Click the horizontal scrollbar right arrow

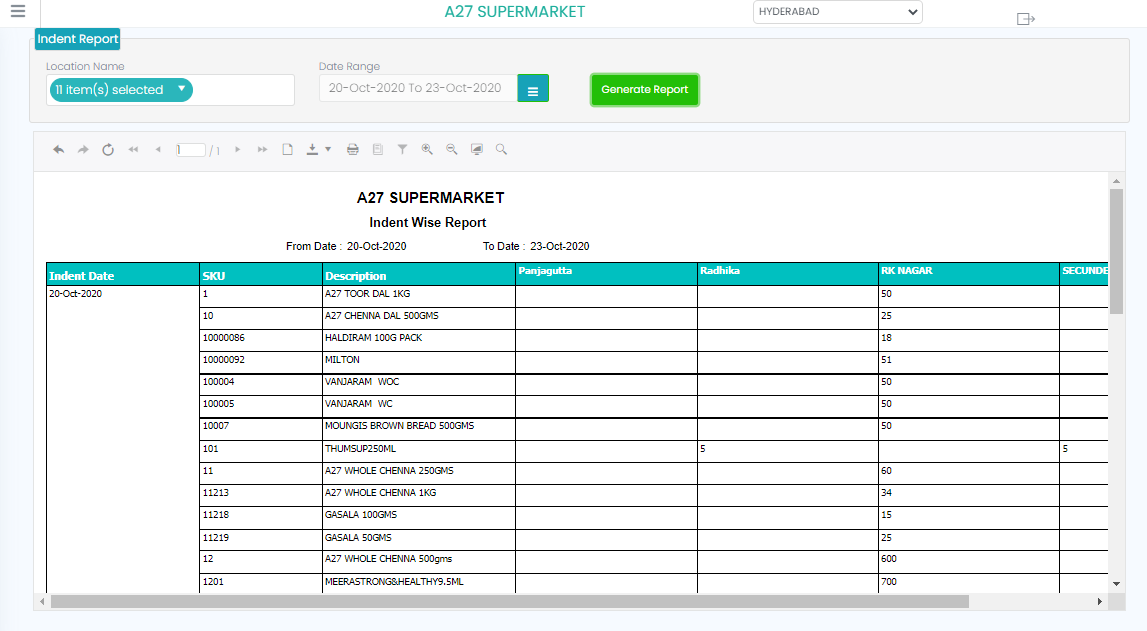[1099, 602]
